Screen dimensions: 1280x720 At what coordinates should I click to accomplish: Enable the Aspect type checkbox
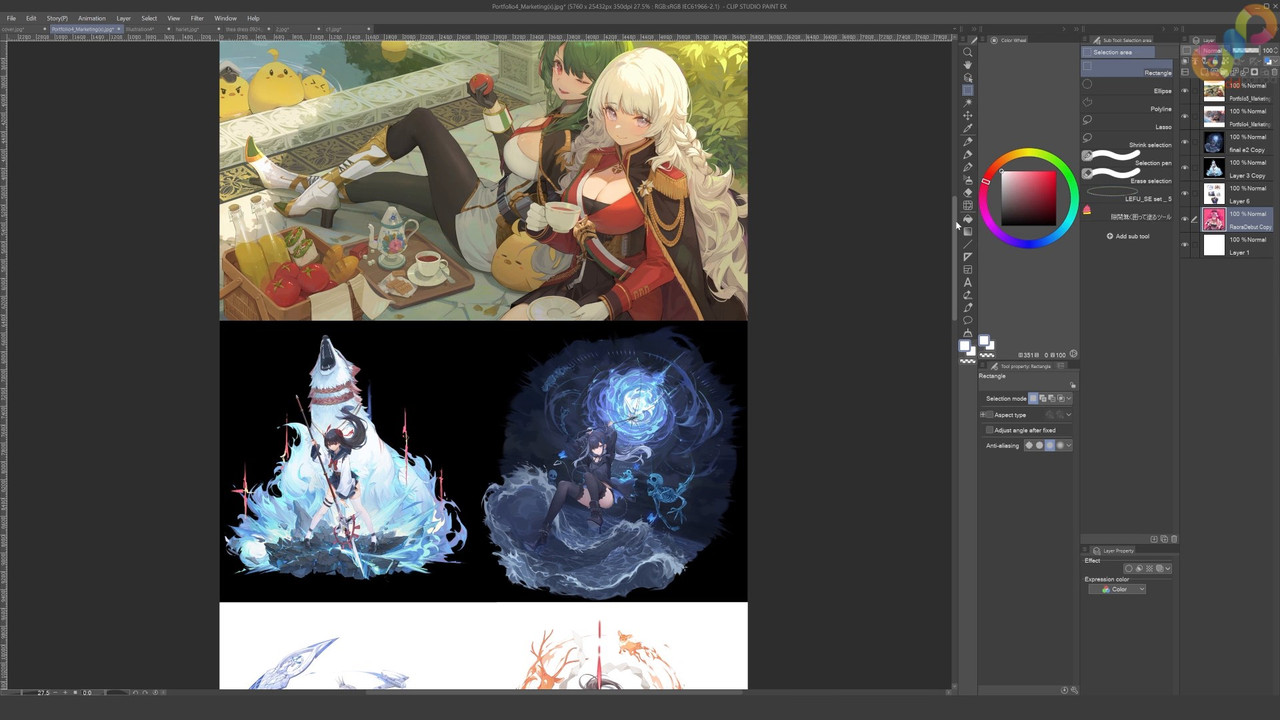click(x=990, y=415)
